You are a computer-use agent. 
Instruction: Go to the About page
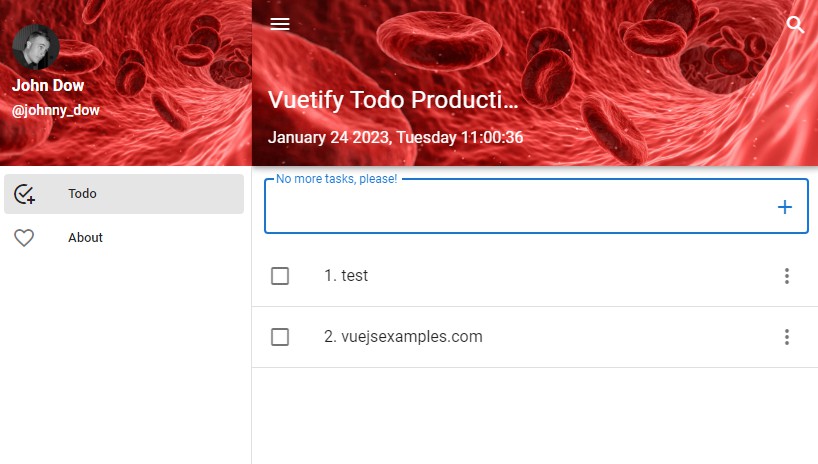click(86, 238)
